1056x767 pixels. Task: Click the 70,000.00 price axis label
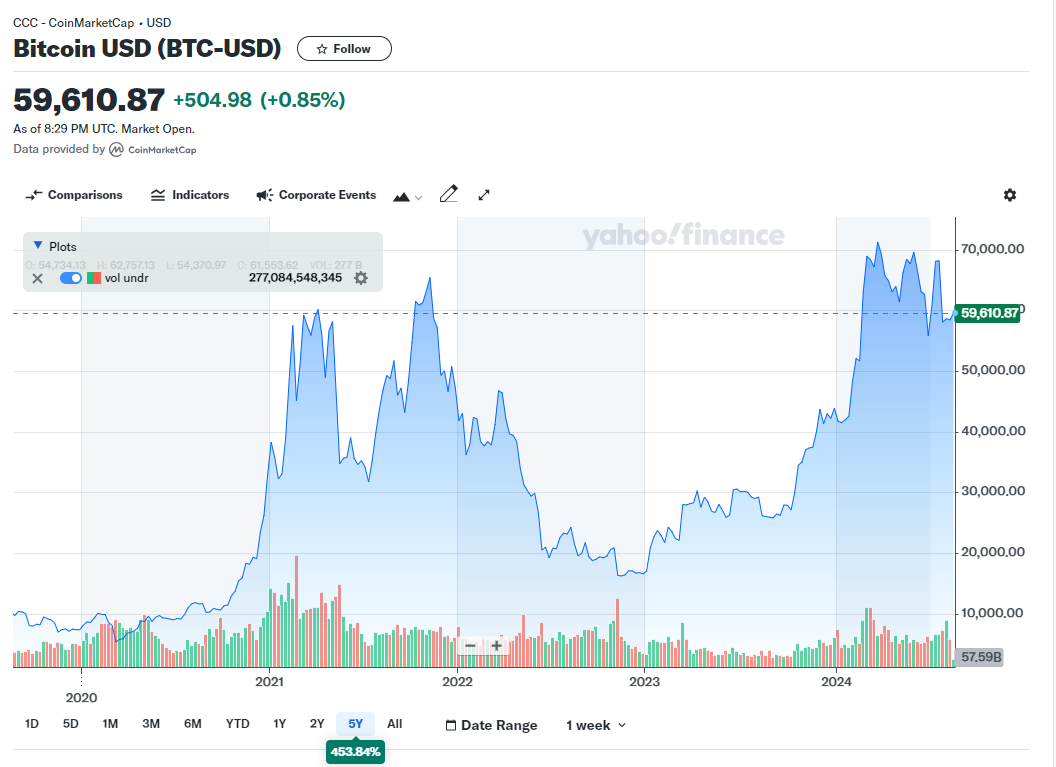993,249
